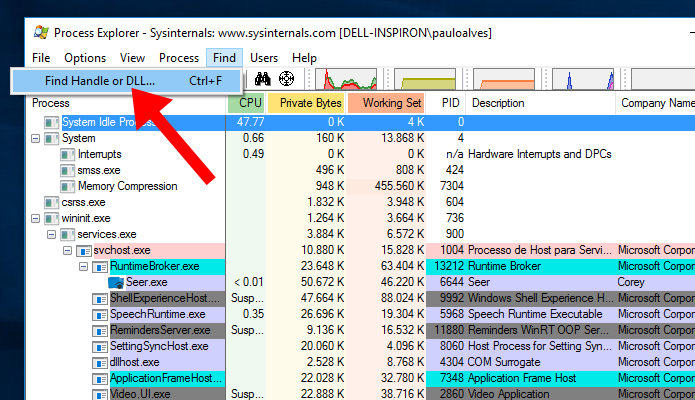Open the Process menu
This screenshot has height=400, width=695.
[x=179, y=58]
